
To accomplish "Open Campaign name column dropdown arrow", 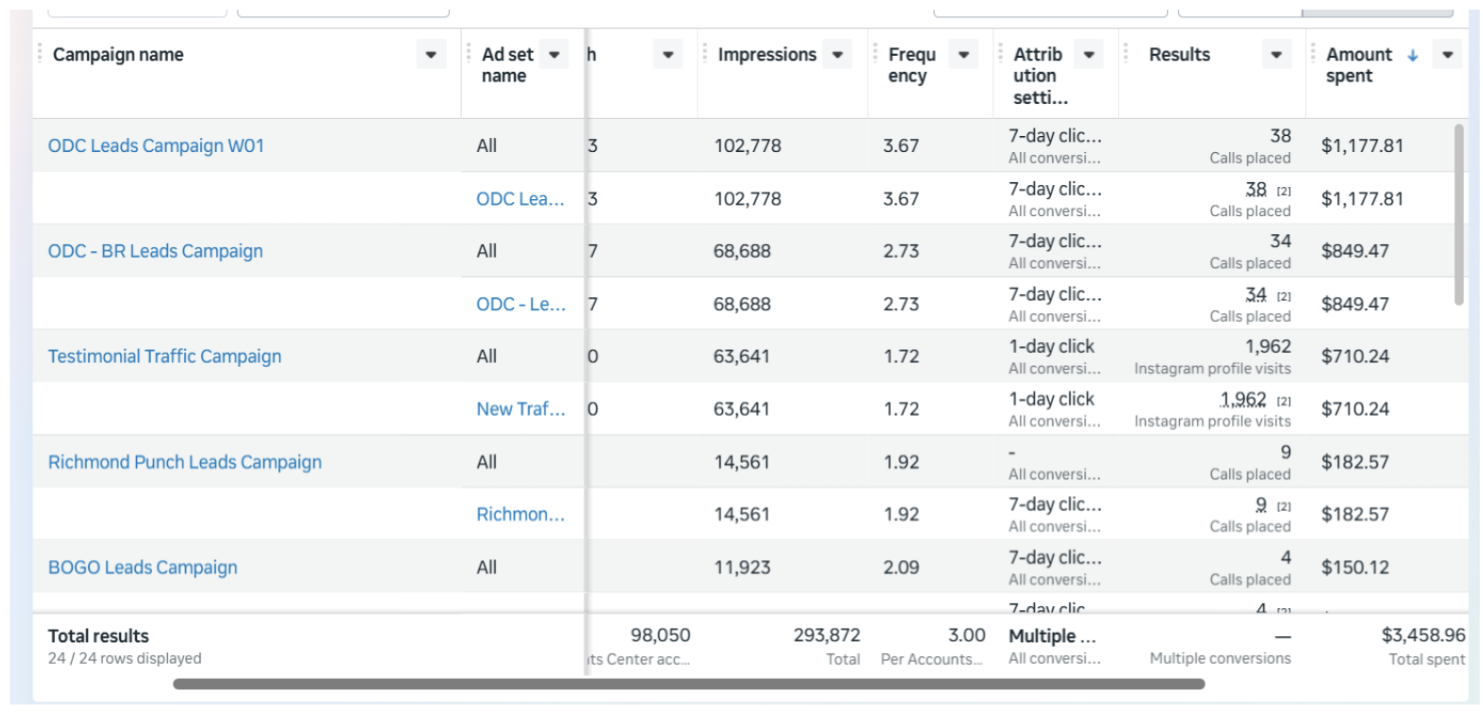I will pyautogui.click(x=431, y=55).
